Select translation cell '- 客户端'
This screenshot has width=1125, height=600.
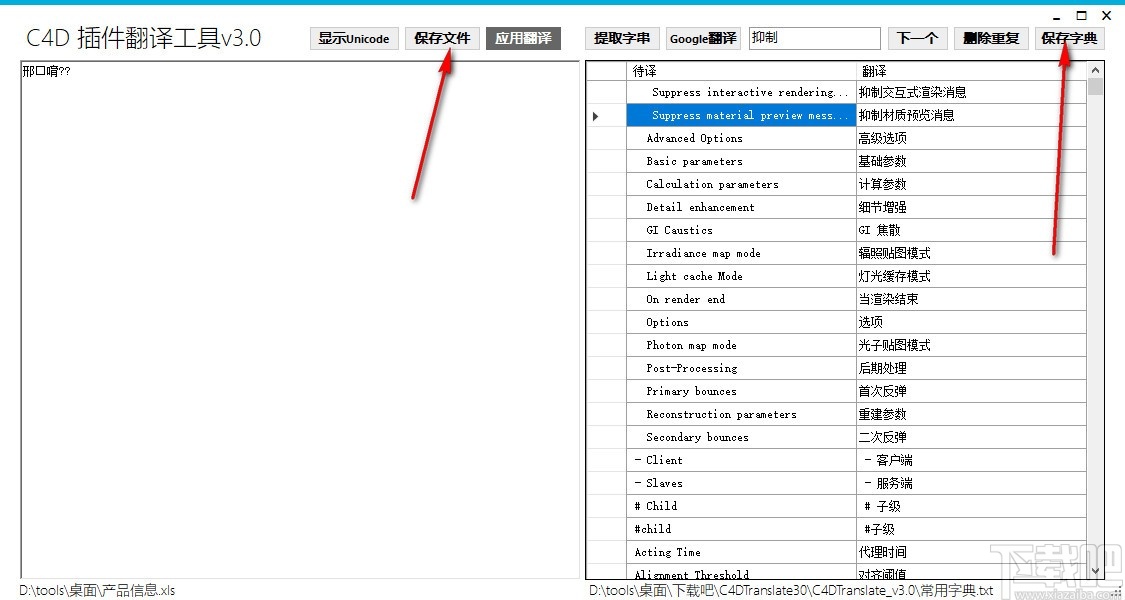coord(971,460)
